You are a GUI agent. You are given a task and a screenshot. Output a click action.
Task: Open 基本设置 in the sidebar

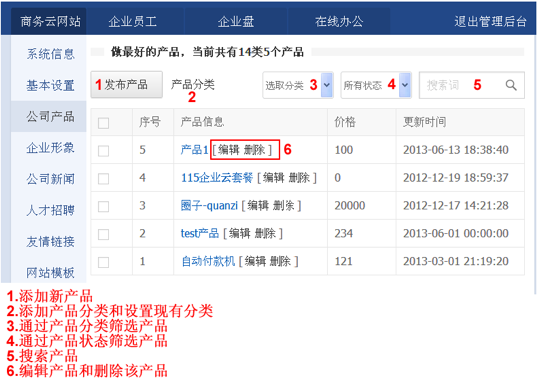click(50, 85)
